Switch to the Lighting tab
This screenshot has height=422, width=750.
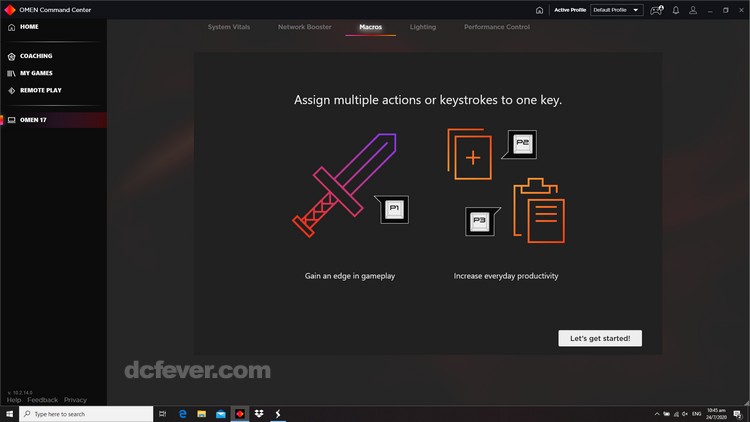pyautogui.click(x=423, y=27)
